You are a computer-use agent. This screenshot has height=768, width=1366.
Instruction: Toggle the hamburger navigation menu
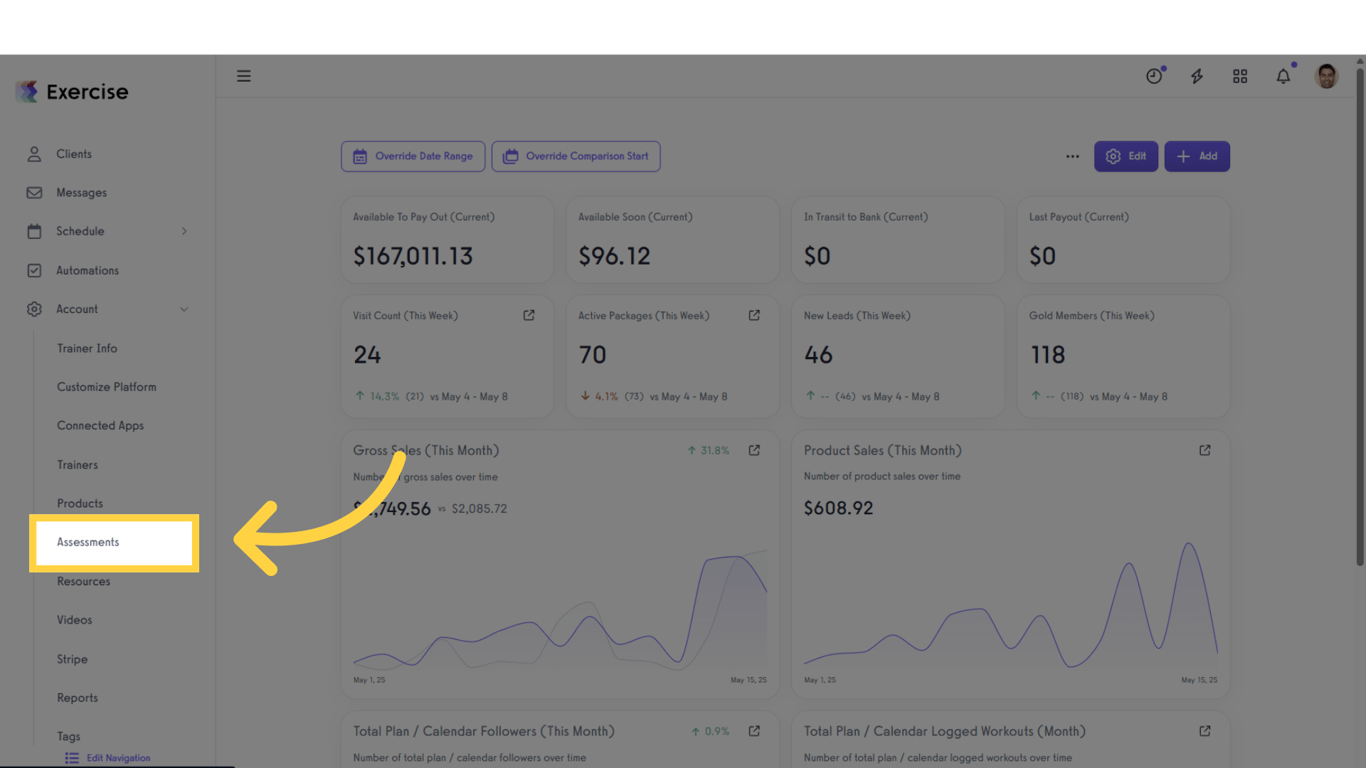243,75
